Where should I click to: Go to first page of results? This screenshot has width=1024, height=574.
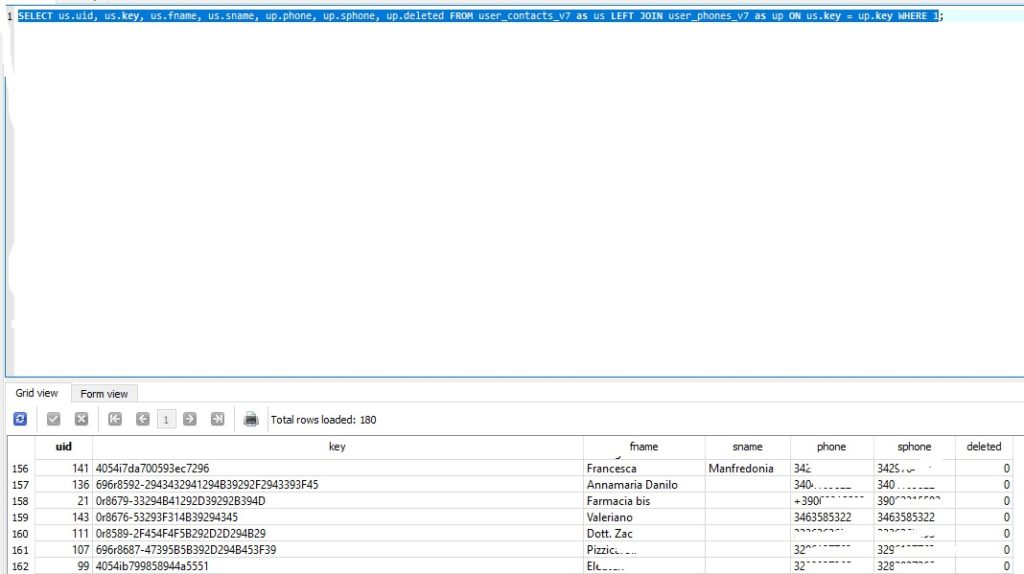[x=115, y=419]
